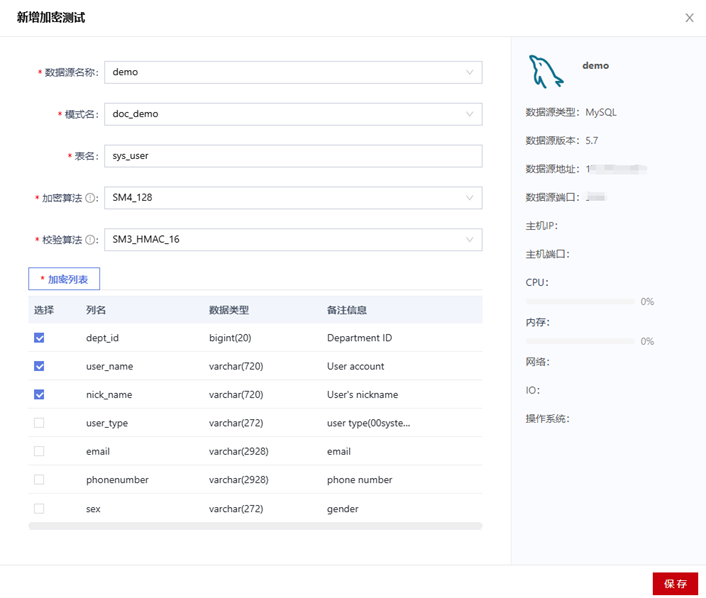Viewport: 706px width, 598px height.
Task: Check the phonenumber column checkbox
Action: 39,480
